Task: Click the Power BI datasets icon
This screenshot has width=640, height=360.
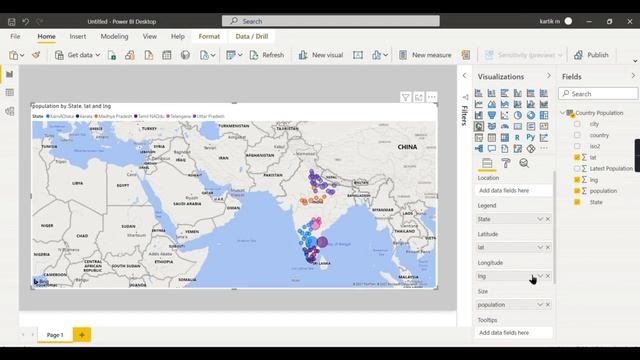Action: coord(130,55)
